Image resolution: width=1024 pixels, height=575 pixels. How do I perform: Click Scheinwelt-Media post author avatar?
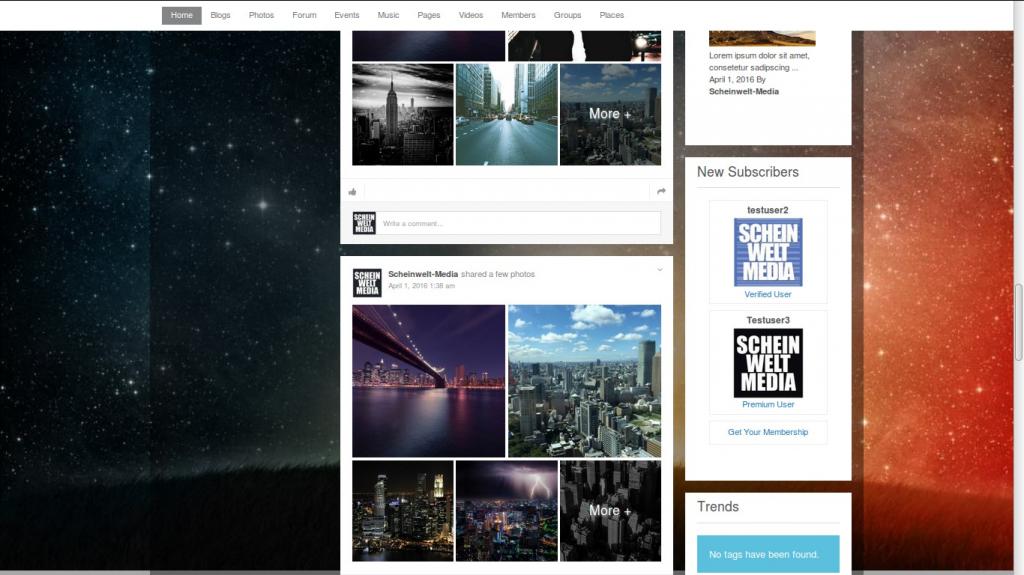(367, 283)
